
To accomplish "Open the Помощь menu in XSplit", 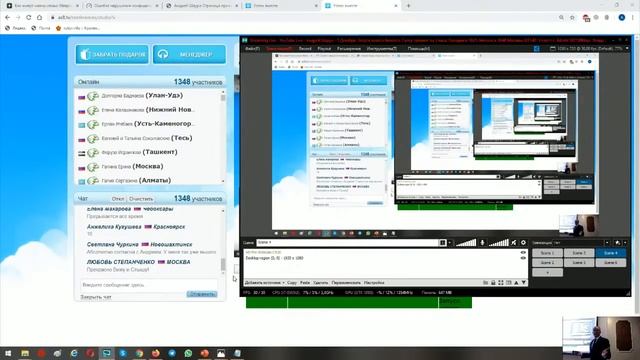I will pyautogui.click(x=419, y=49).
